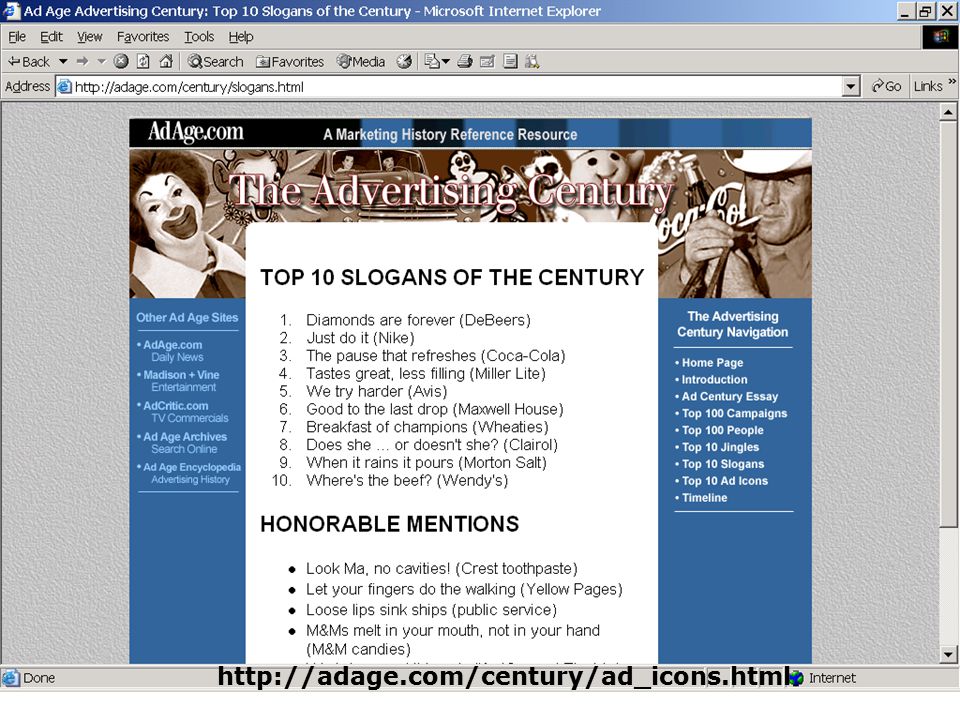Open the Search pane from toolbar
960x720 pixels.
pyautogui.click(x=216, y=62)
